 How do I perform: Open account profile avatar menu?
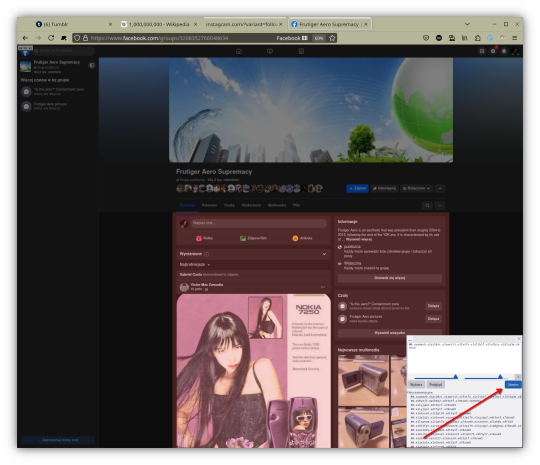tap(515, 51)
